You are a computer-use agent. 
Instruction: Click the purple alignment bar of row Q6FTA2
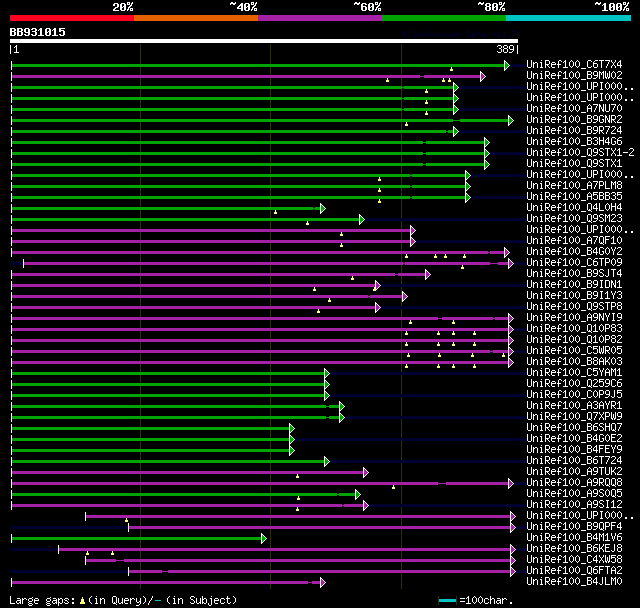click(320, 572)
